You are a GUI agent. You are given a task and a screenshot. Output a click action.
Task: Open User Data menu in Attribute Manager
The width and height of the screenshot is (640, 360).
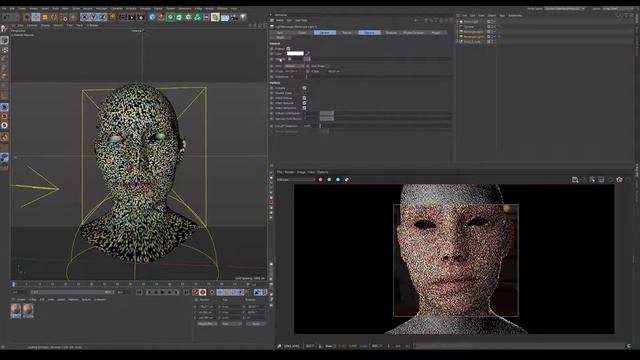(x=301, y=20)
